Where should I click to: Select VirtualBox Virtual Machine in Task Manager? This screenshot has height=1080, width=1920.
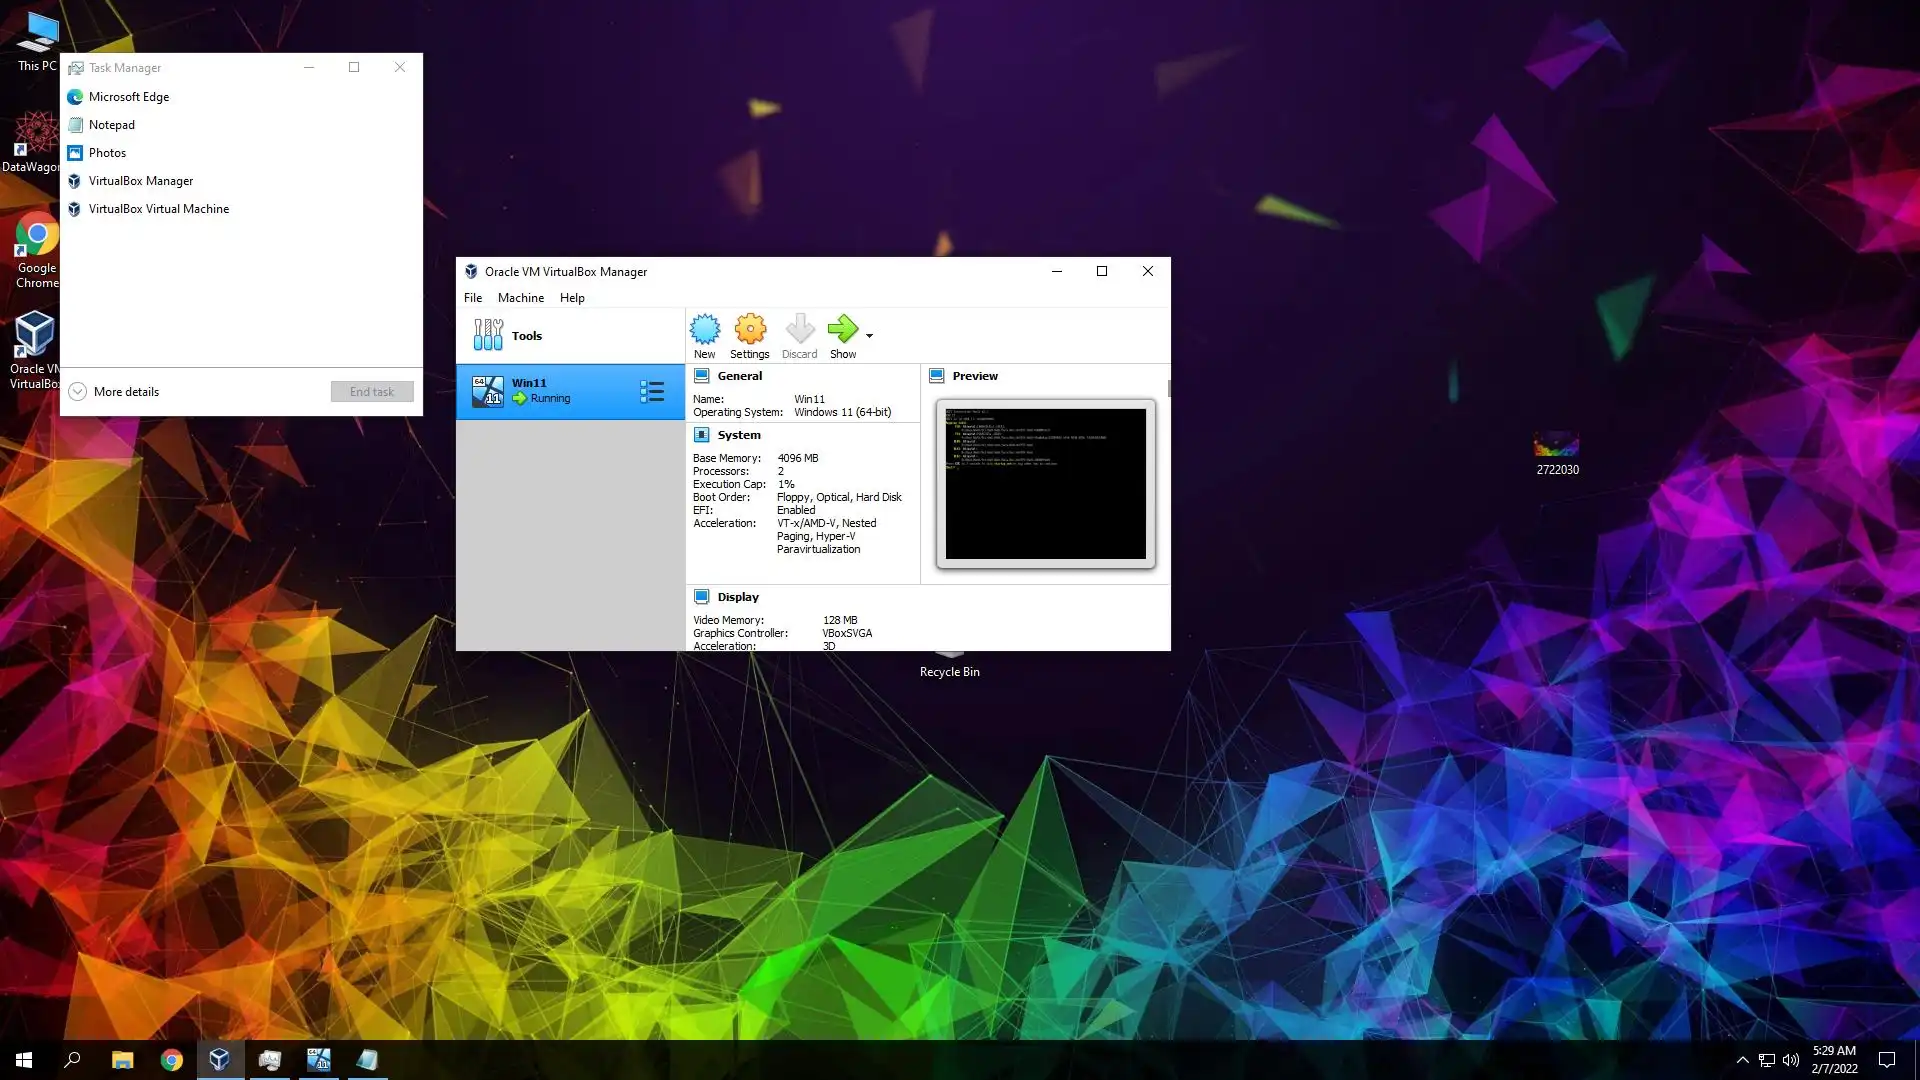point(158,209)
